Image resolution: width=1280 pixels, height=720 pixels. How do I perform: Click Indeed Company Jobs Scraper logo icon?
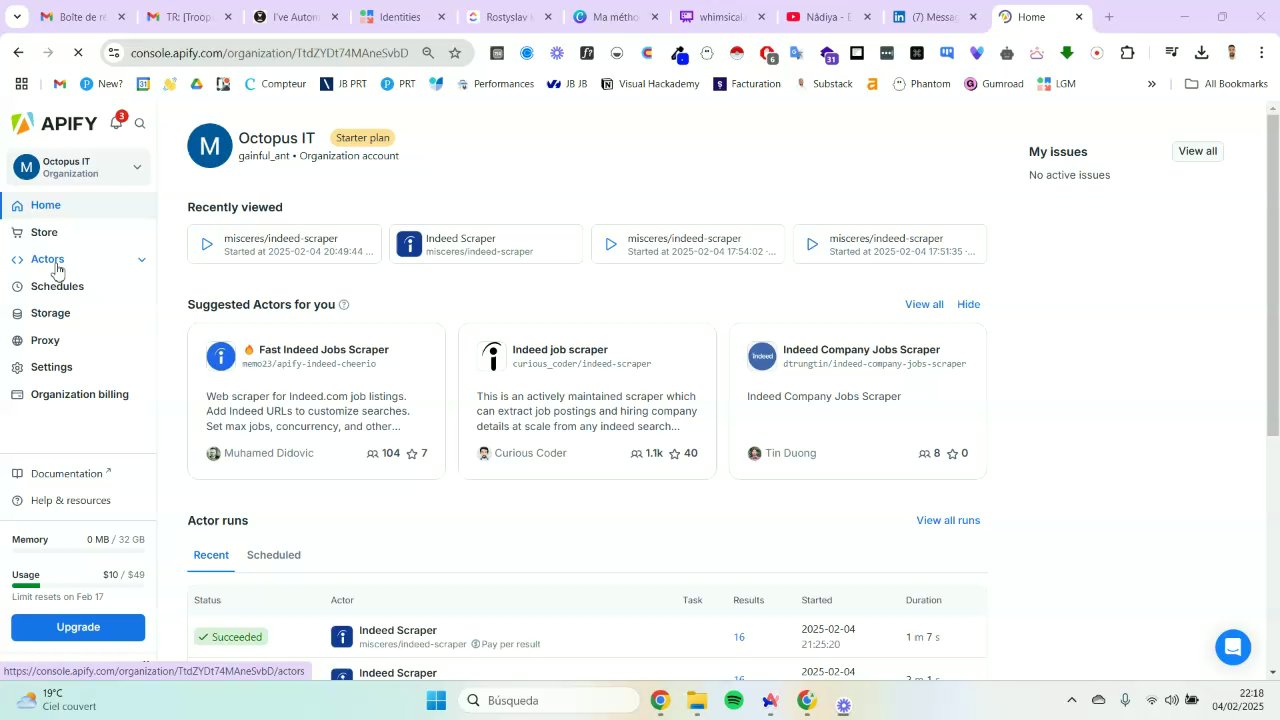[x=762, y=356]
